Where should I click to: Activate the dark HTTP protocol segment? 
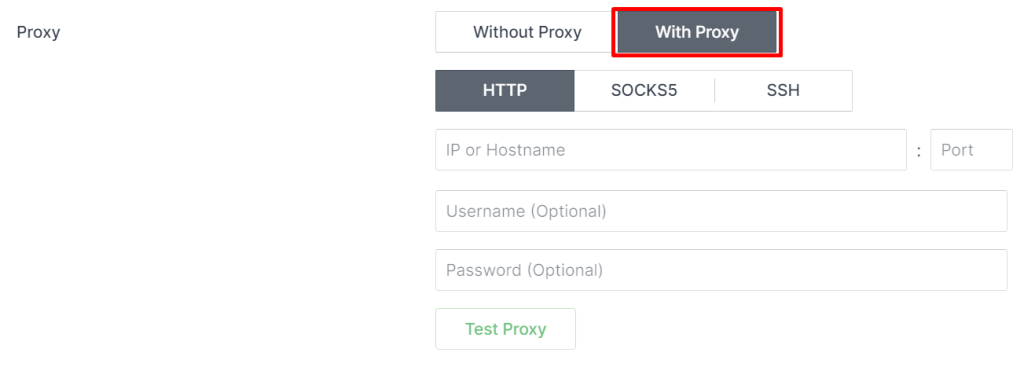coord(505,91)
